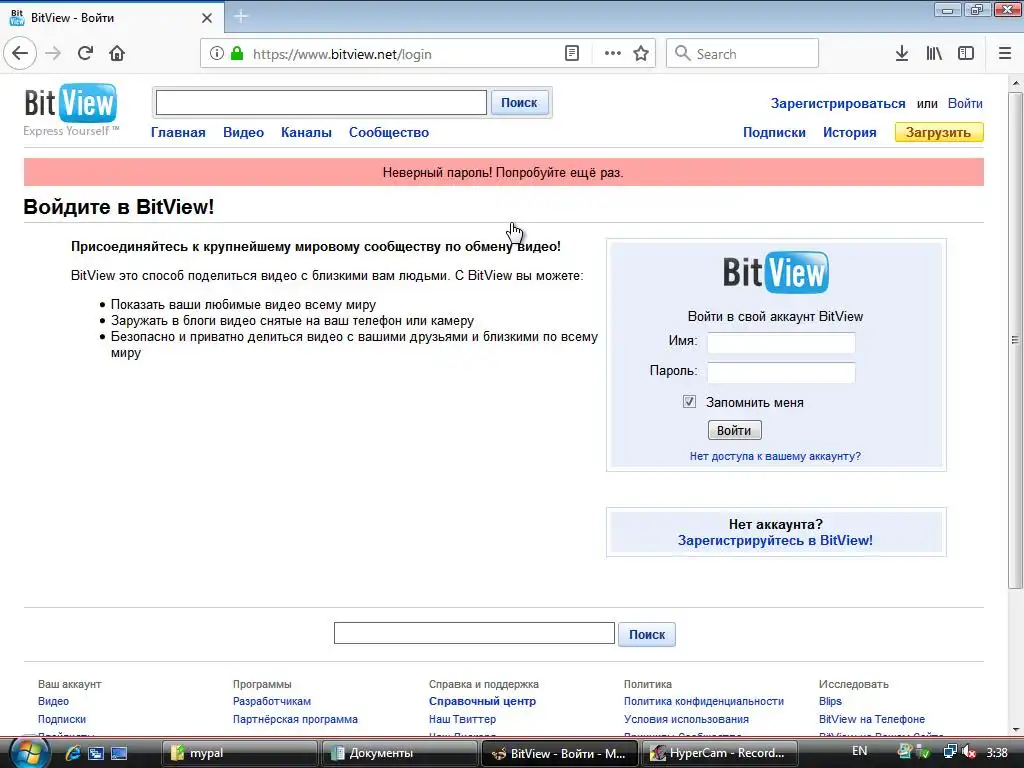
Task: Open the browser home icon
Action: pyautogui.click(x=117, y=54)
